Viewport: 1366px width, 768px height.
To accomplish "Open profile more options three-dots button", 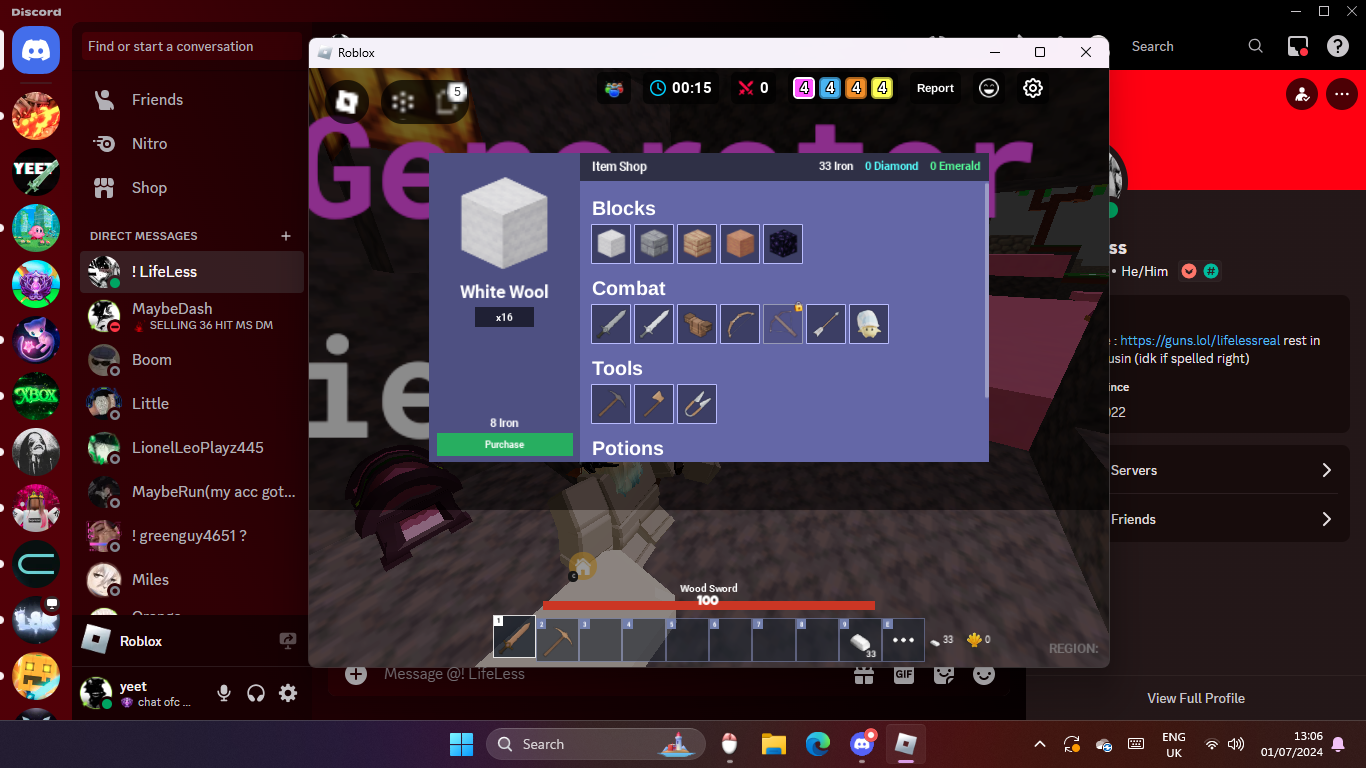I will pos(1341,95).
